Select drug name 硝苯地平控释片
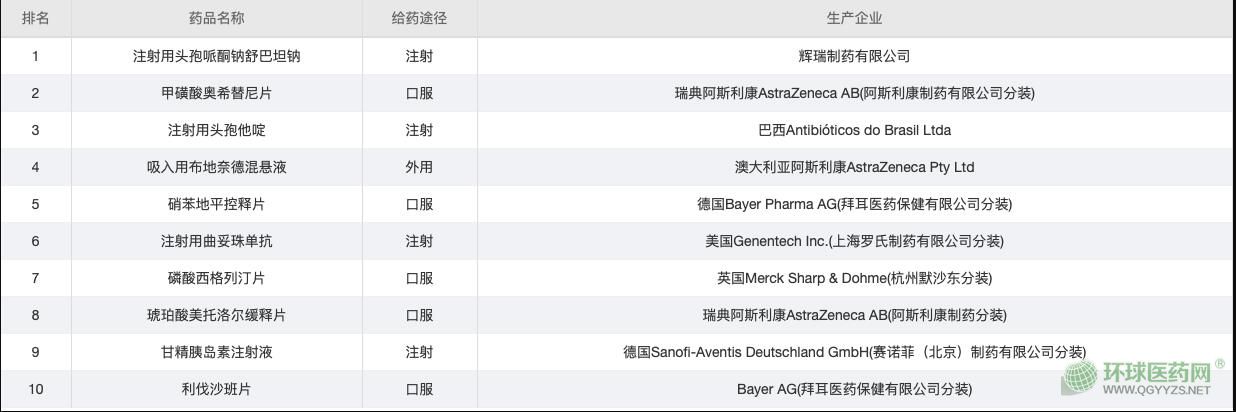The height and width of the screenshot is (412, 1236). coord(216,204)
